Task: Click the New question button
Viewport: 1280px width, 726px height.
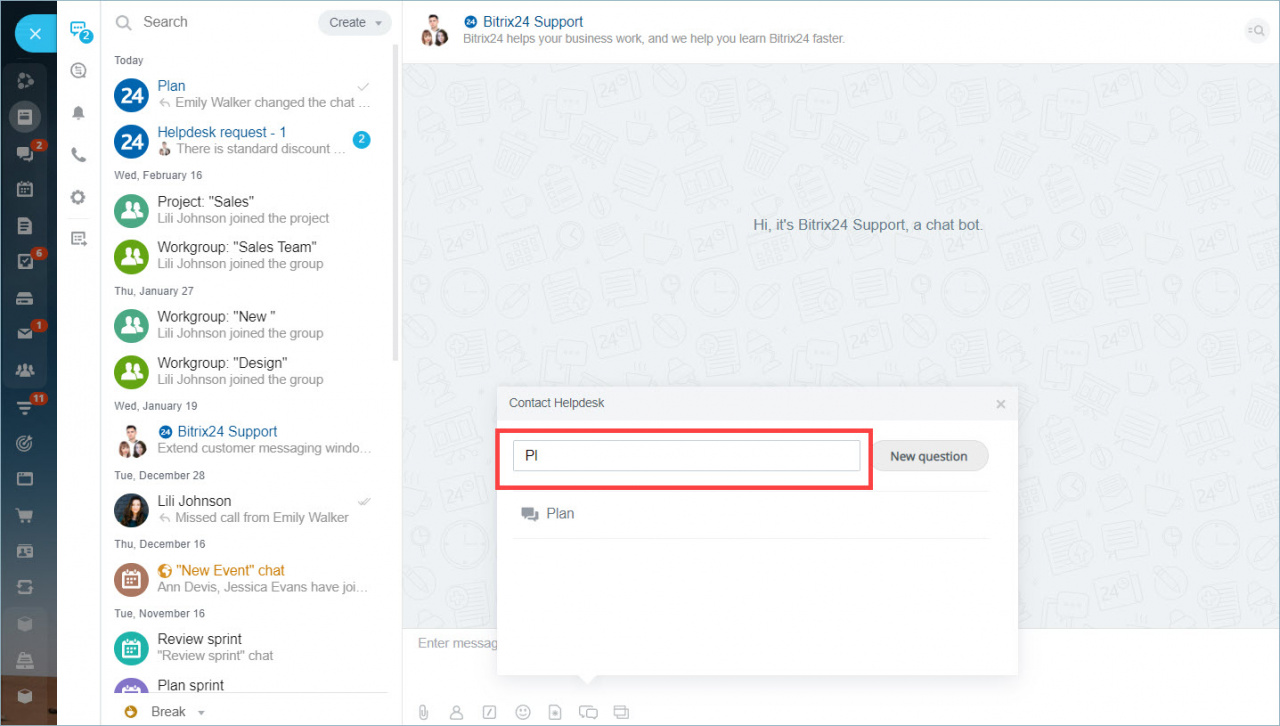Action: tap(929, 456)
